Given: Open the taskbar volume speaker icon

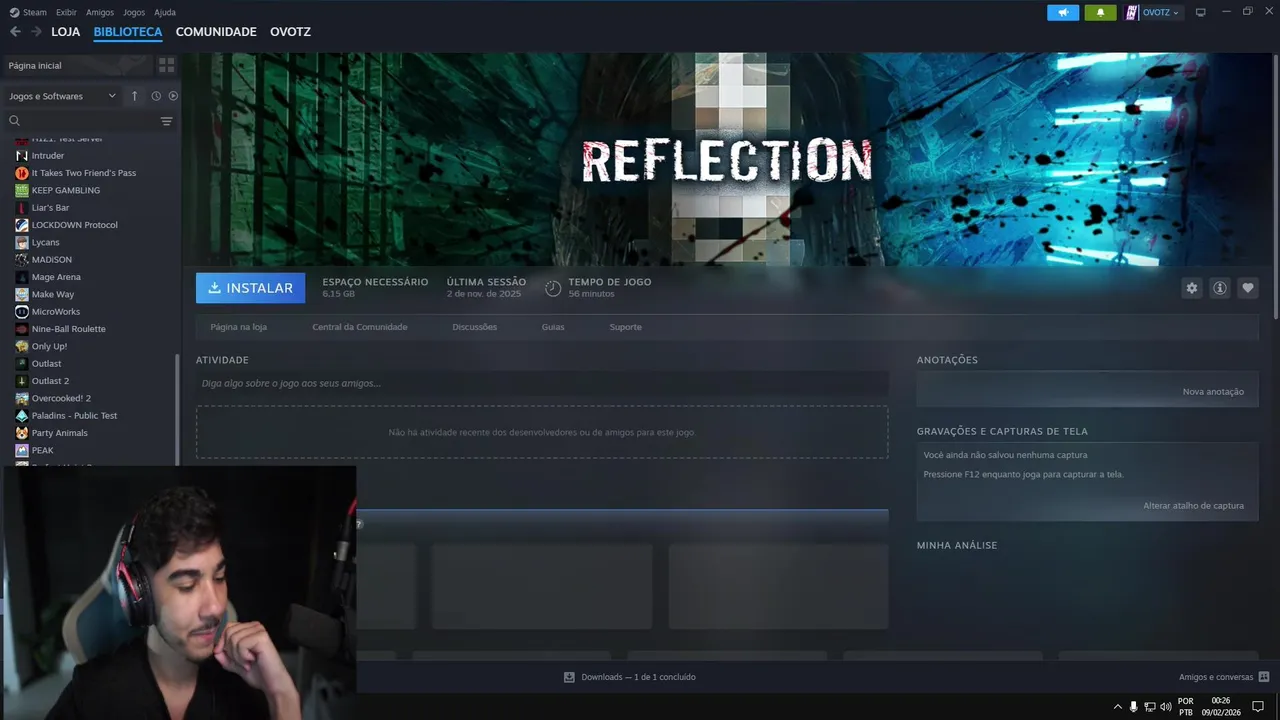Looking at the screenshot, I should 1166,707.
